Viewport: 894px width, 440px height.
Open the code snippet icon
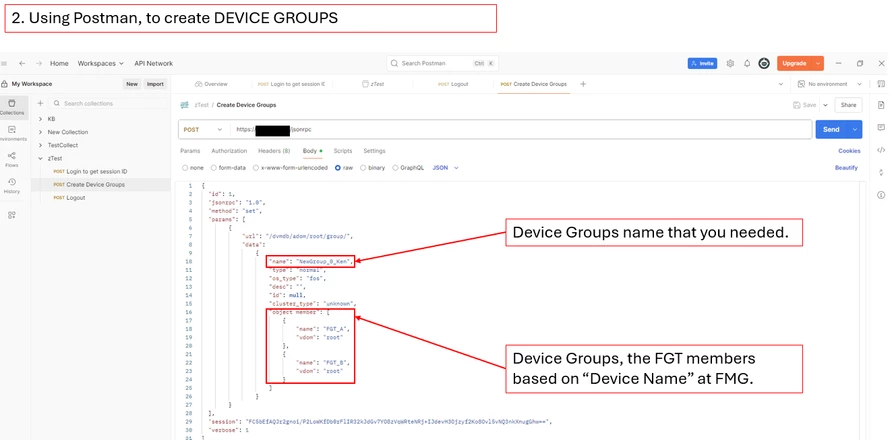(x=881, y=150)
